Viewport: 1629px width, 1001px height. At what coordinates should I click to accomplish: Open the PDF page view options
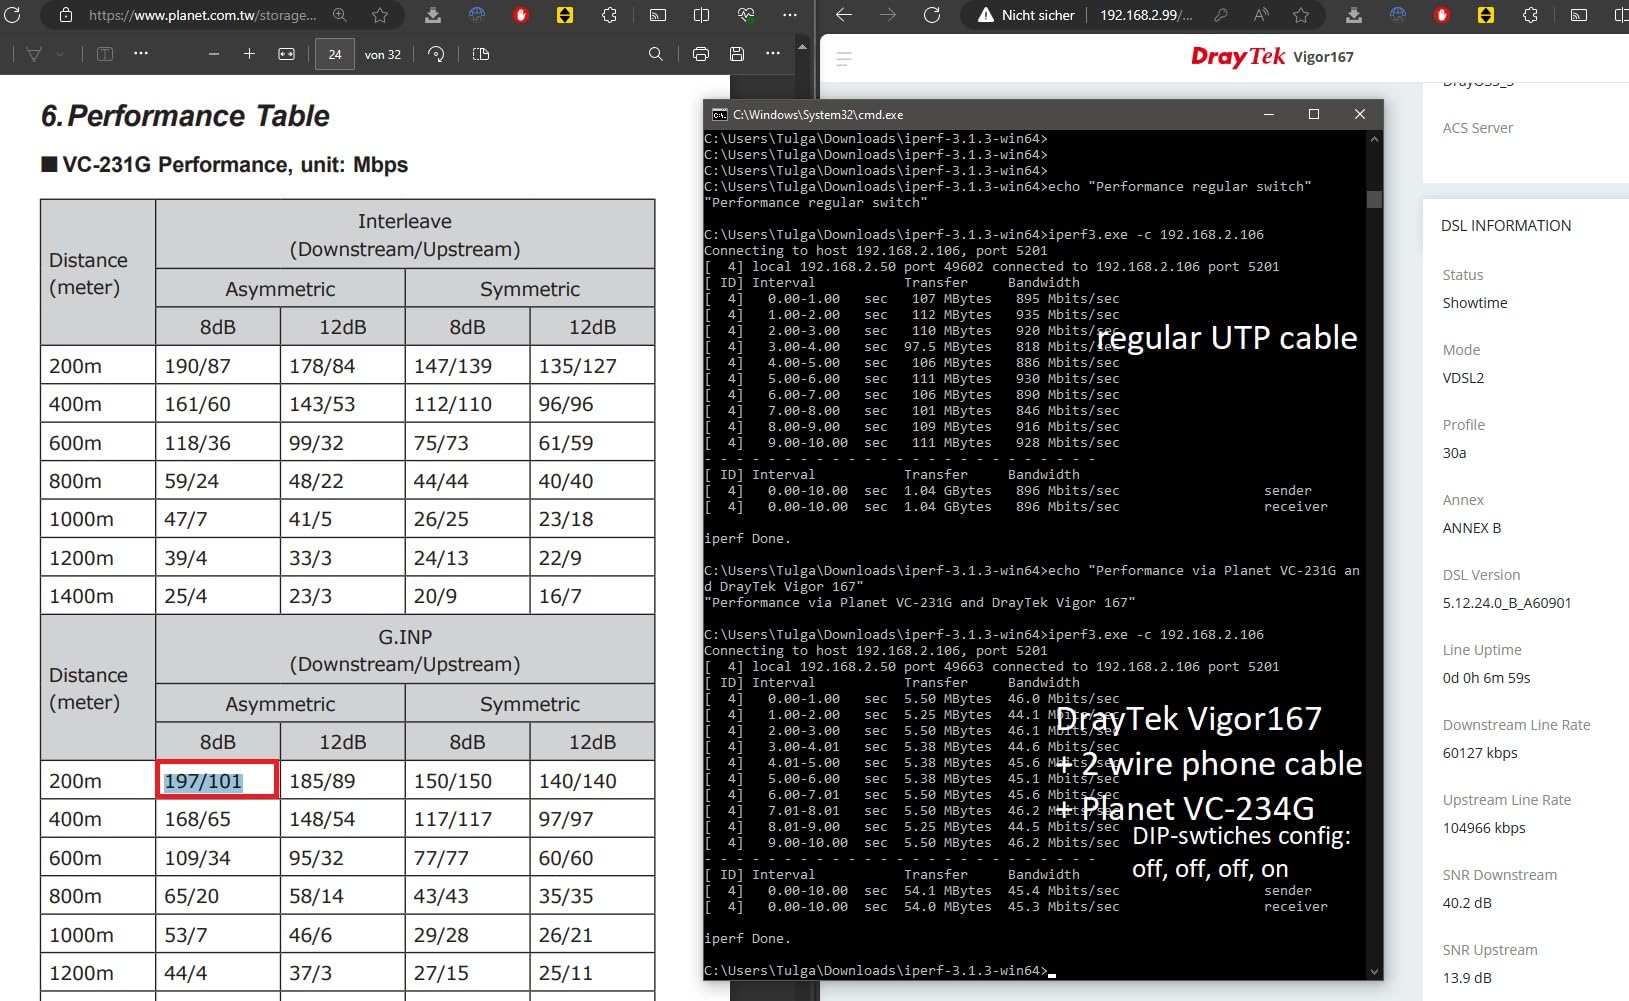pos(481,54)
